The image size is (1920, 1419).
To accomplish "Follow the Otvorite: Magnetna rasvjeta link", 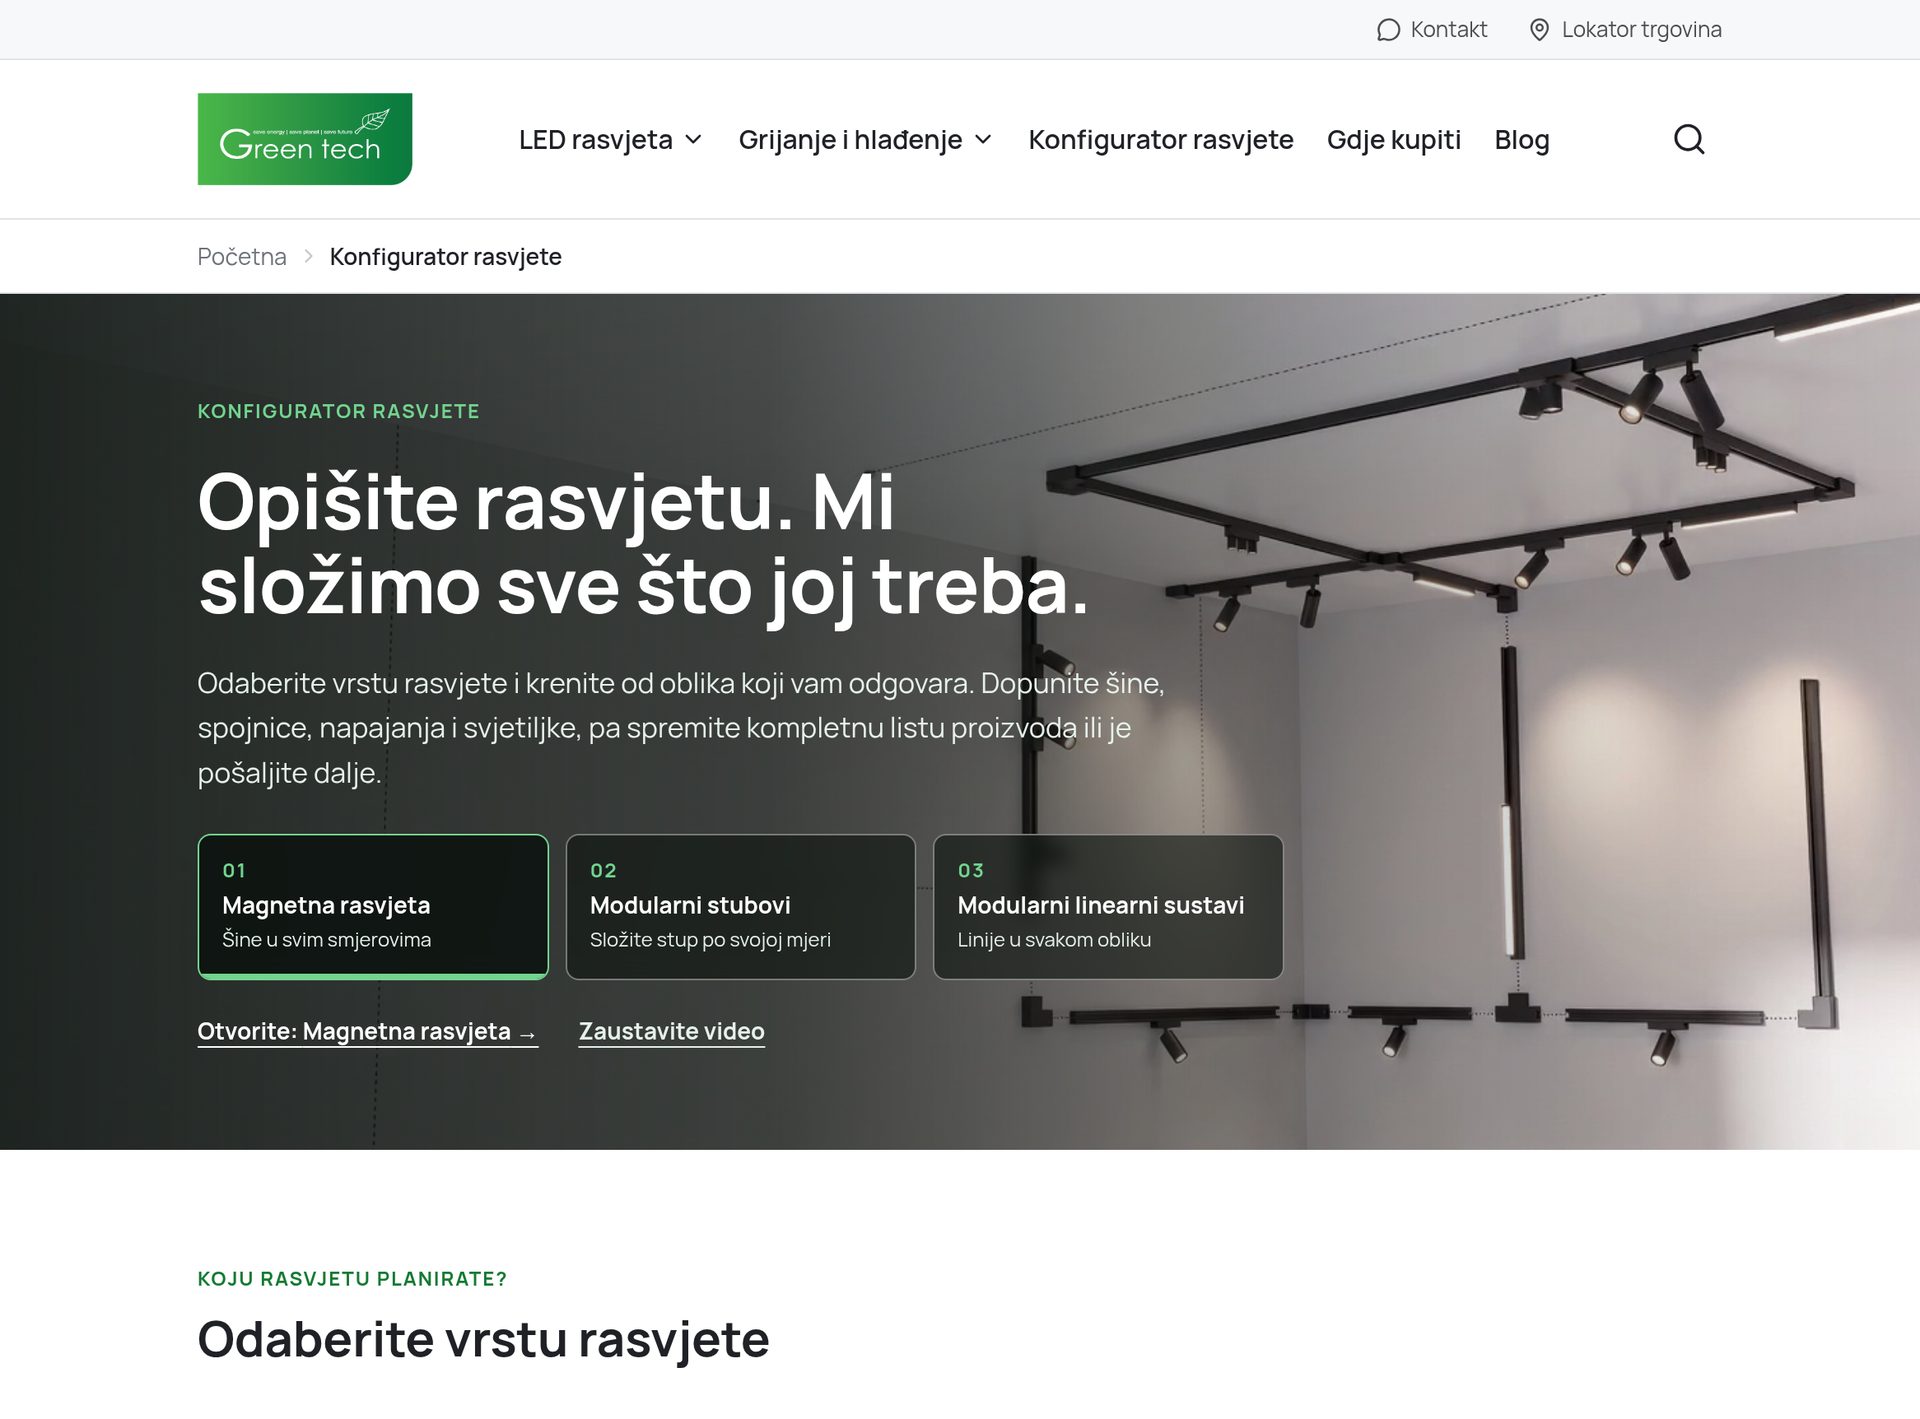I will coord(368,1032).
